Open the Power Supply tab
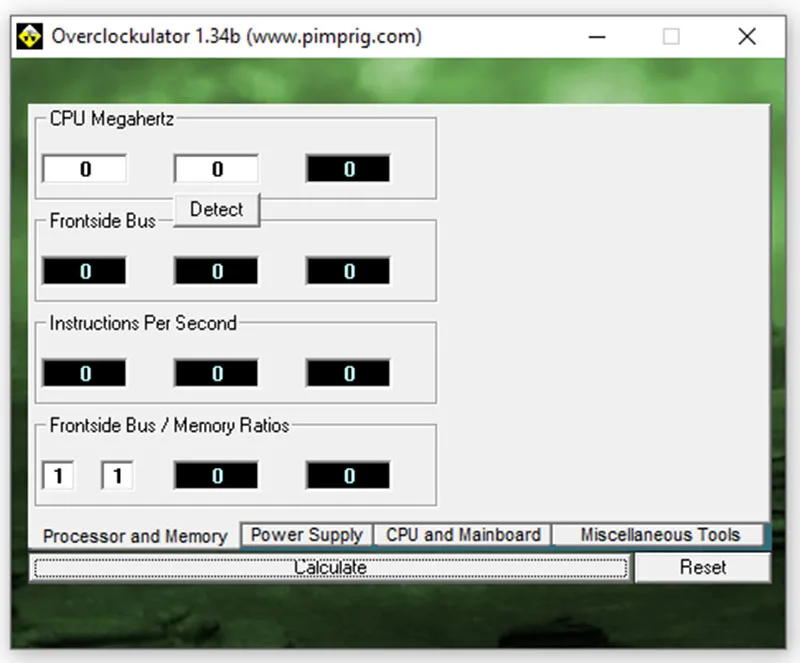 307,535
